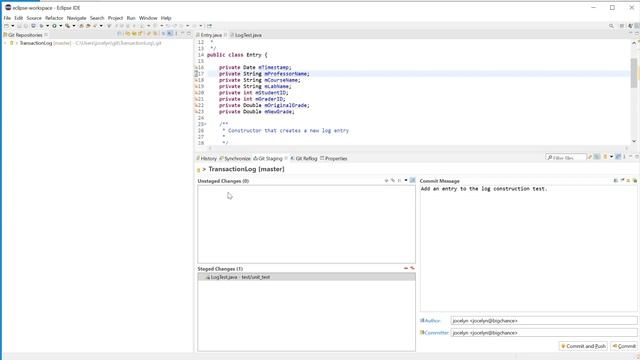Switch to the Git Reflog tab
The height and width of the screenshot is (360, 640).
pyautogui.click(x=303, y=158)
